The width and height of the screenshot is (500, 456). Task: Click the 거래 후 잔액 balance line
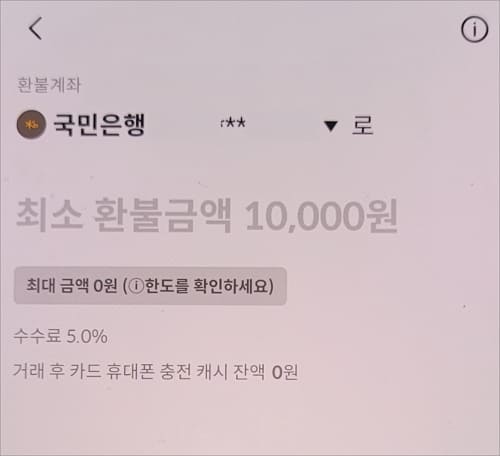(x=155, y=371)
